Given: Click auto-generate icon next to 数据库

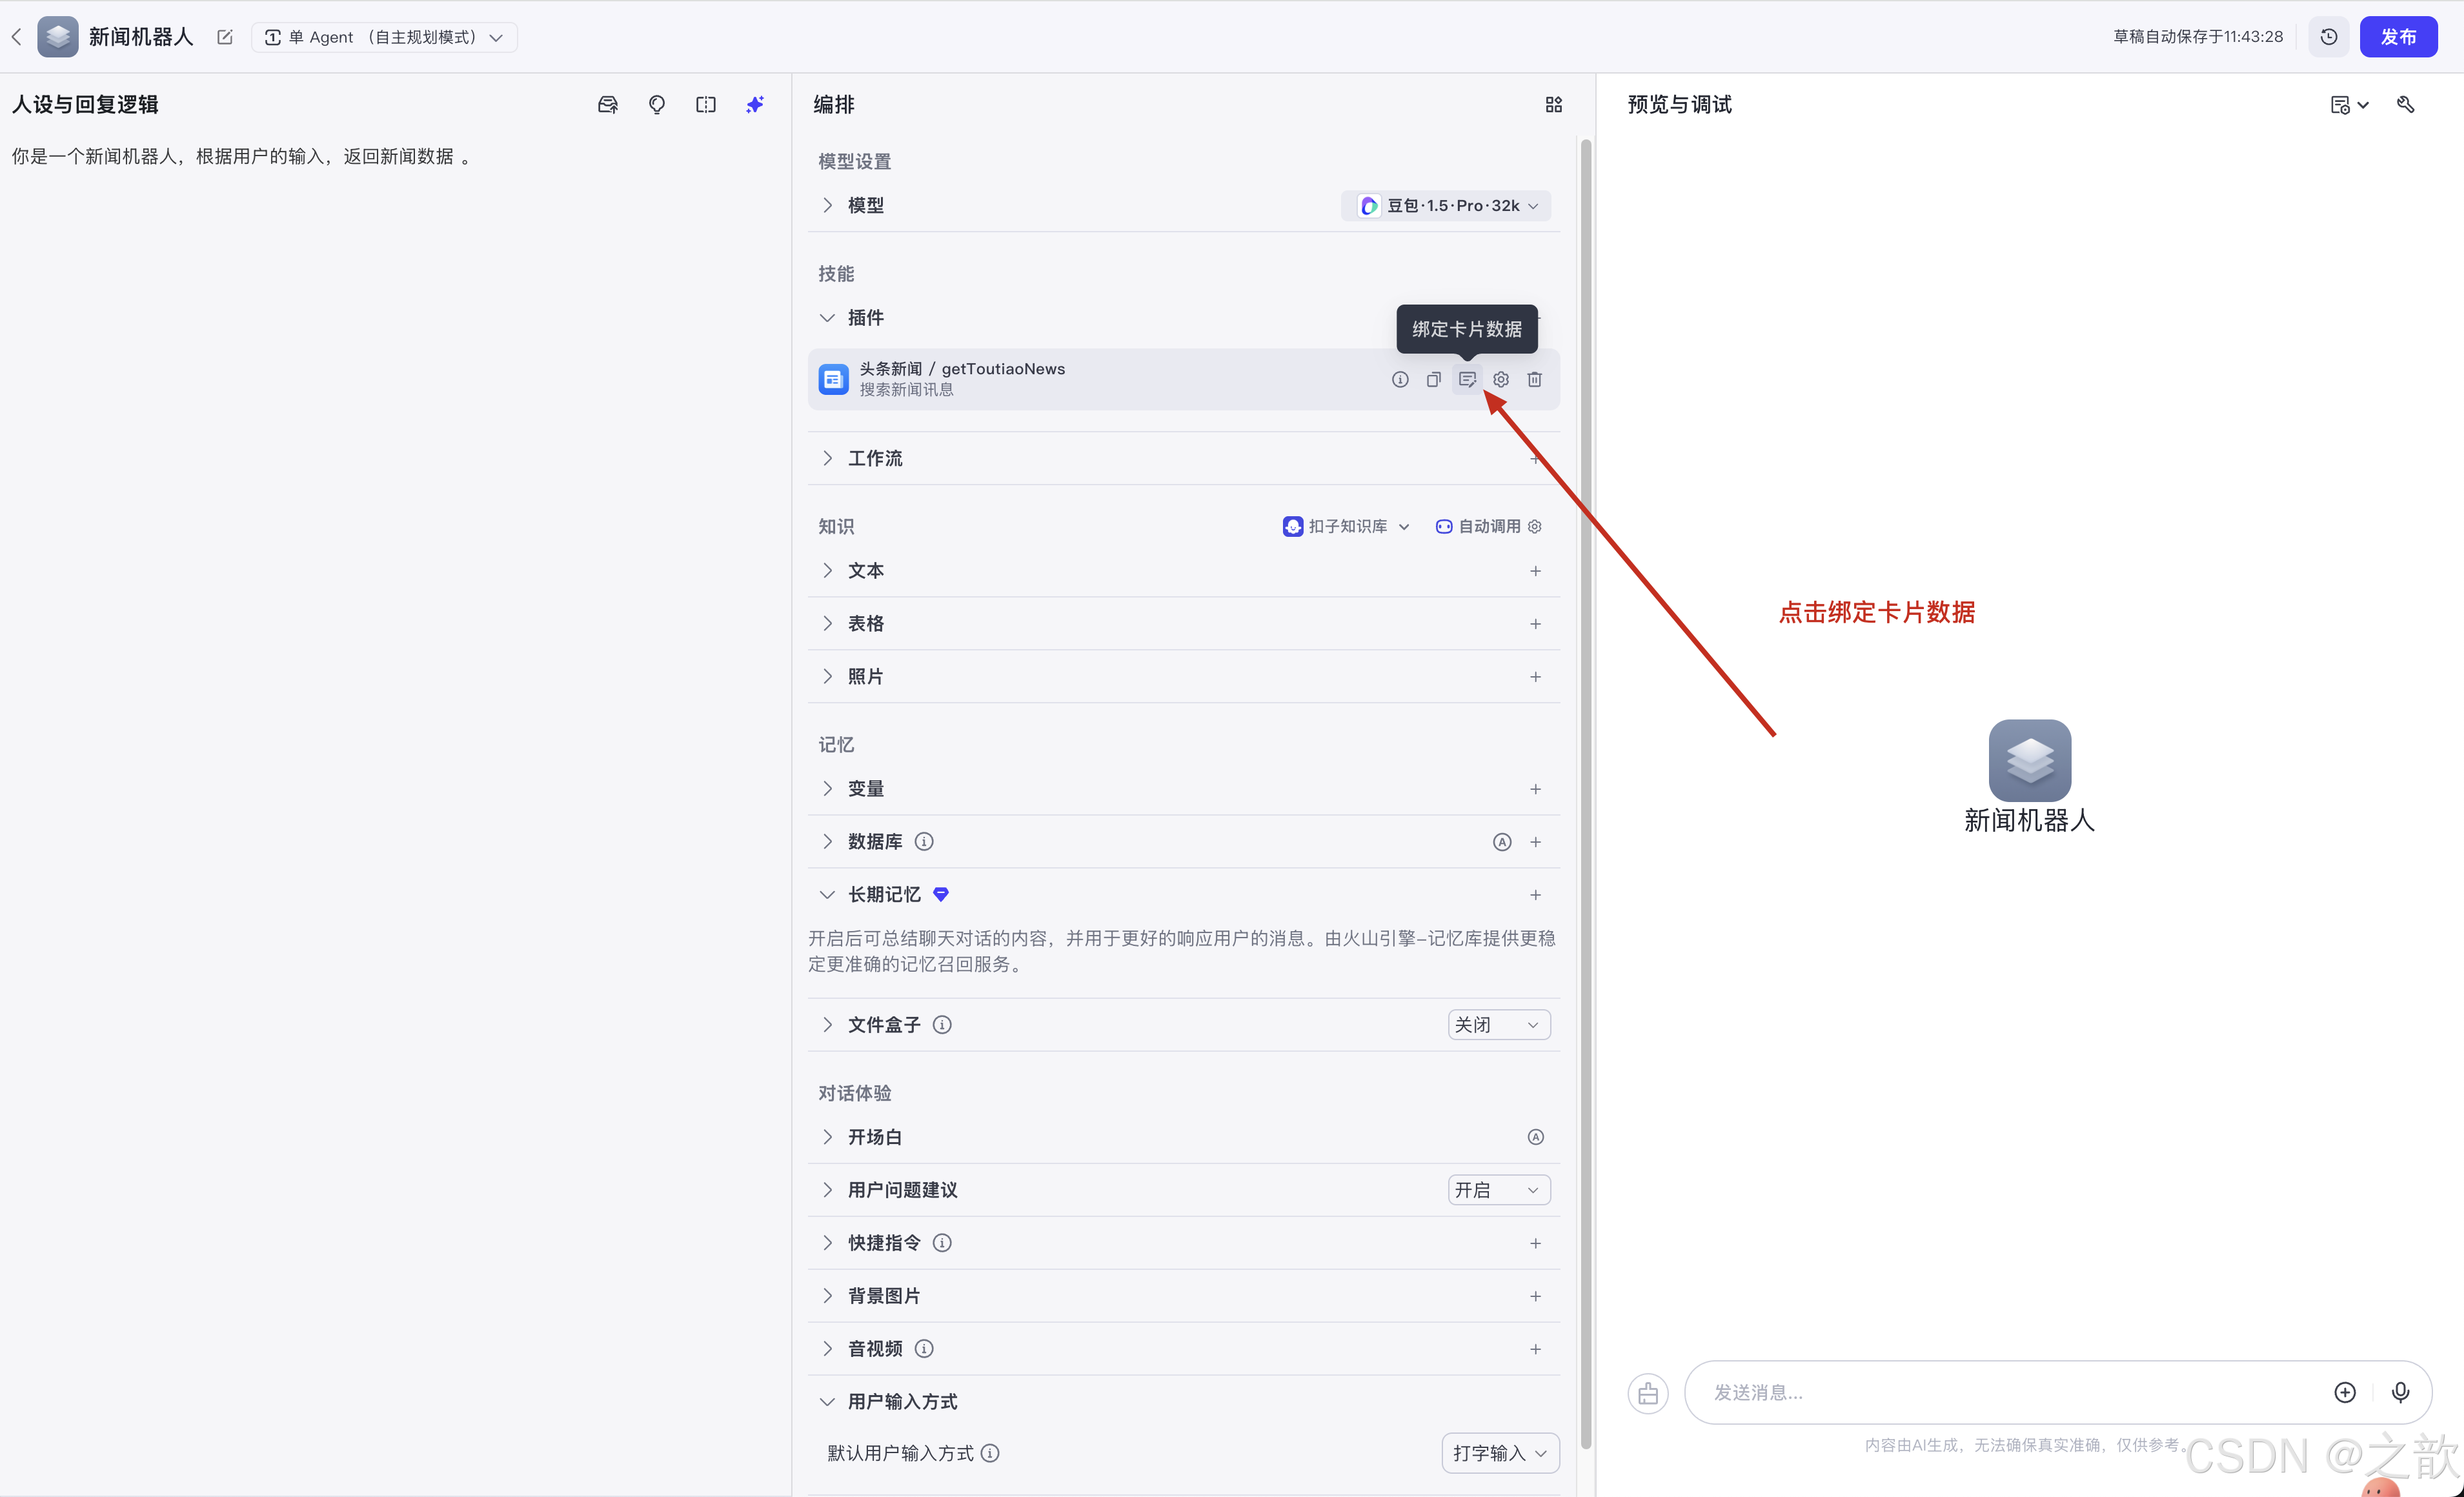Looking at the screenshot, I should (1501, 841).
